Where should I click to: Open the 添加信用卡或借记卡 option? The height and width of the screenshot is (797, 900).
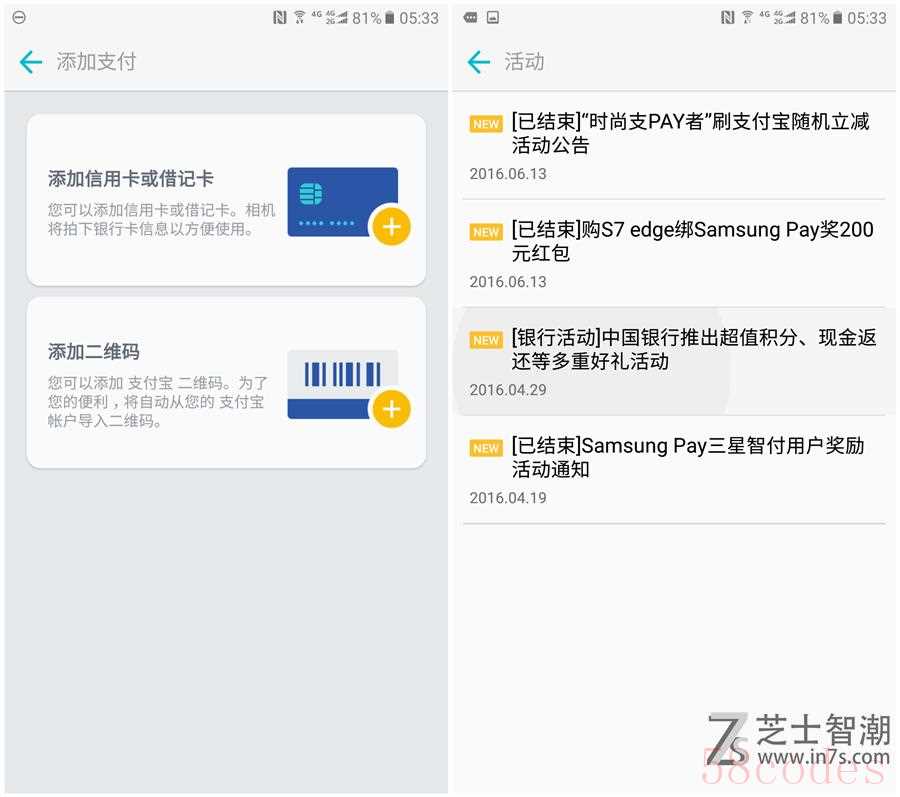click(x=226, y=200)
